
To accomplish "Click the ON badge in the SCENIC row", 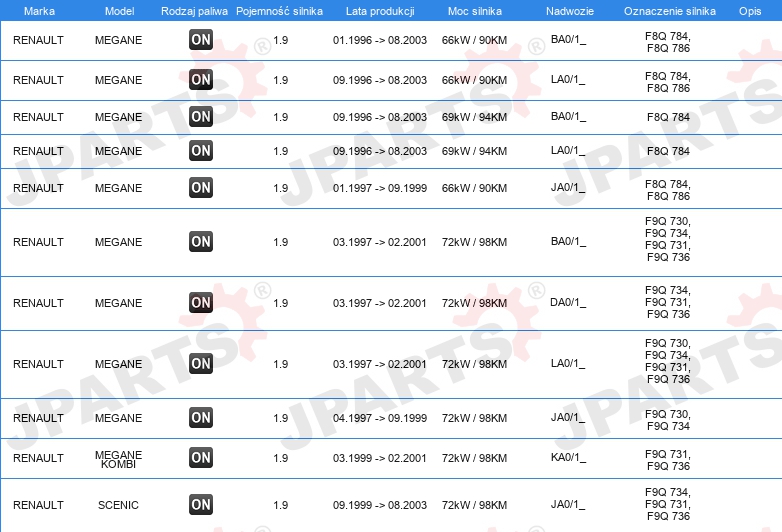I will (x=201, y=505).
